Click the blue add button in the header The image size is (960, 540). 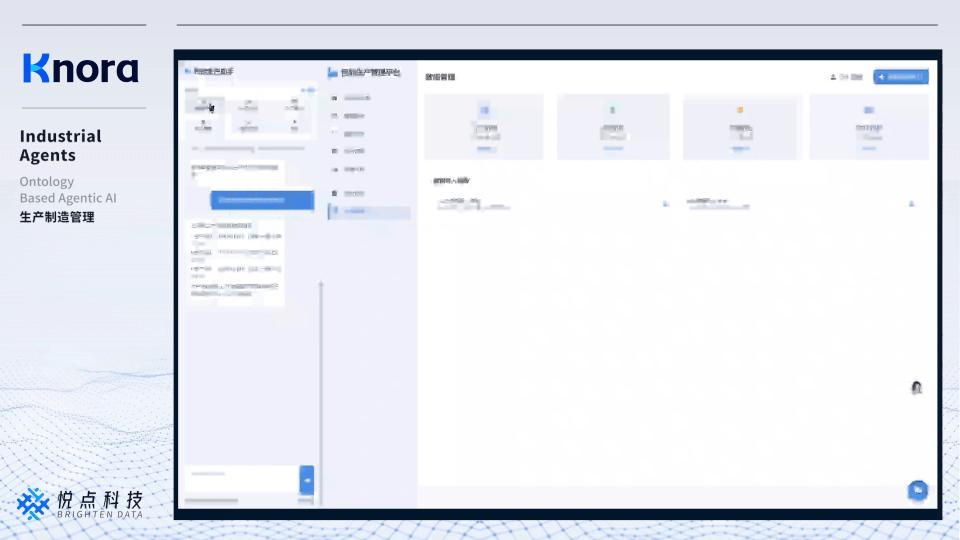coord(900,77)
